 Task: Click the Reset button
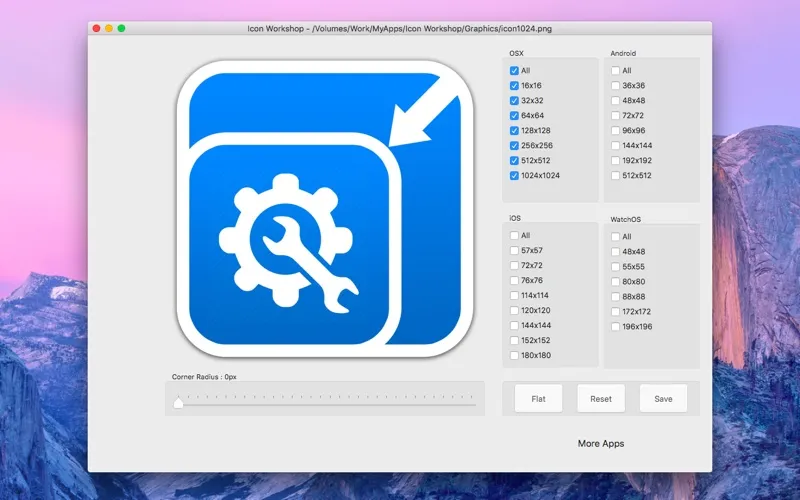click(601, 399)
